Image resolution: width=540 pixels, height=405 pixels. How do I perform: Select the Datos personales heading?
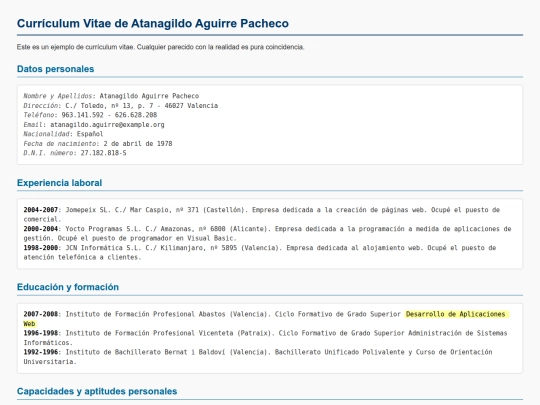(55, 69)
